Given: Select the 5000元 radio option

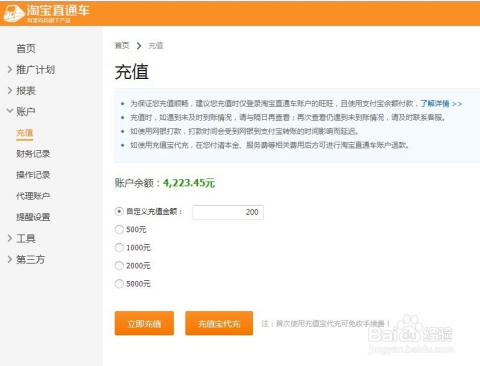Looking at the screenshot, I should click(x=119, y=284).
